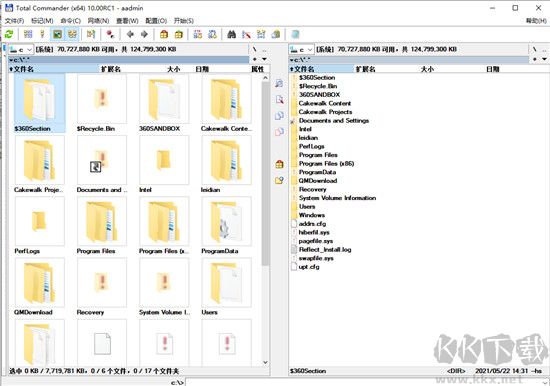Click the pack files gift box icon
This screenshot has width=550, height=386.
[x=164, y=34]
